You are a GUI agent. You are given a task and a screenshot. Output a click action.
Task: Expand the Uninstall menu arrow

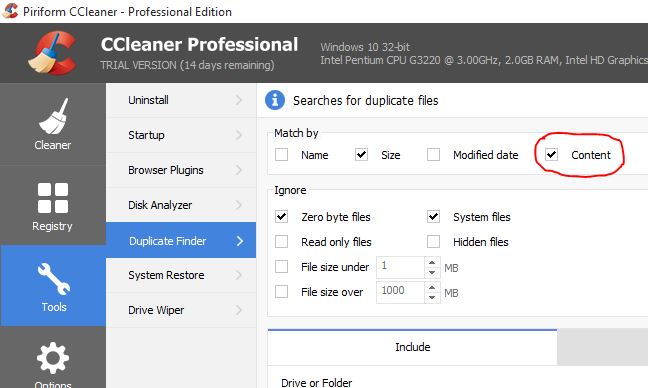pos(238,100)
